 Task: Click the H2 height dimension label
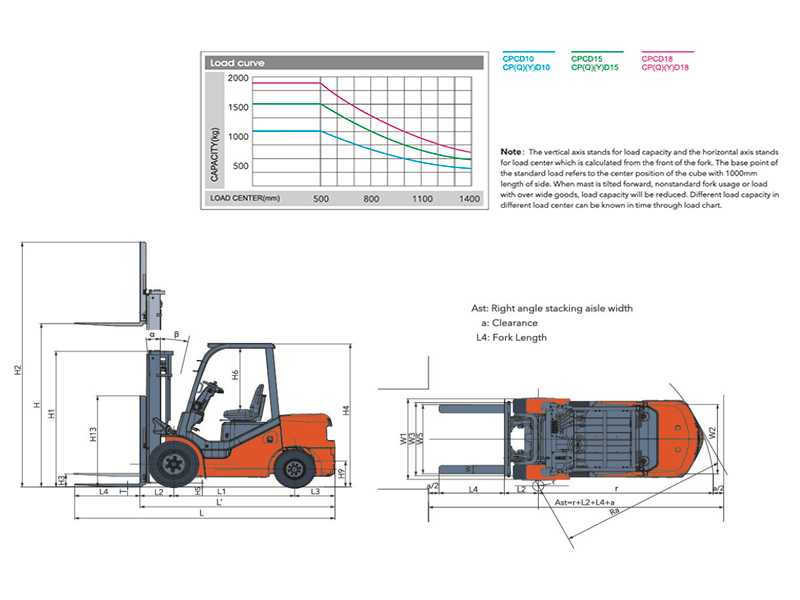click(x=18, y=370)
